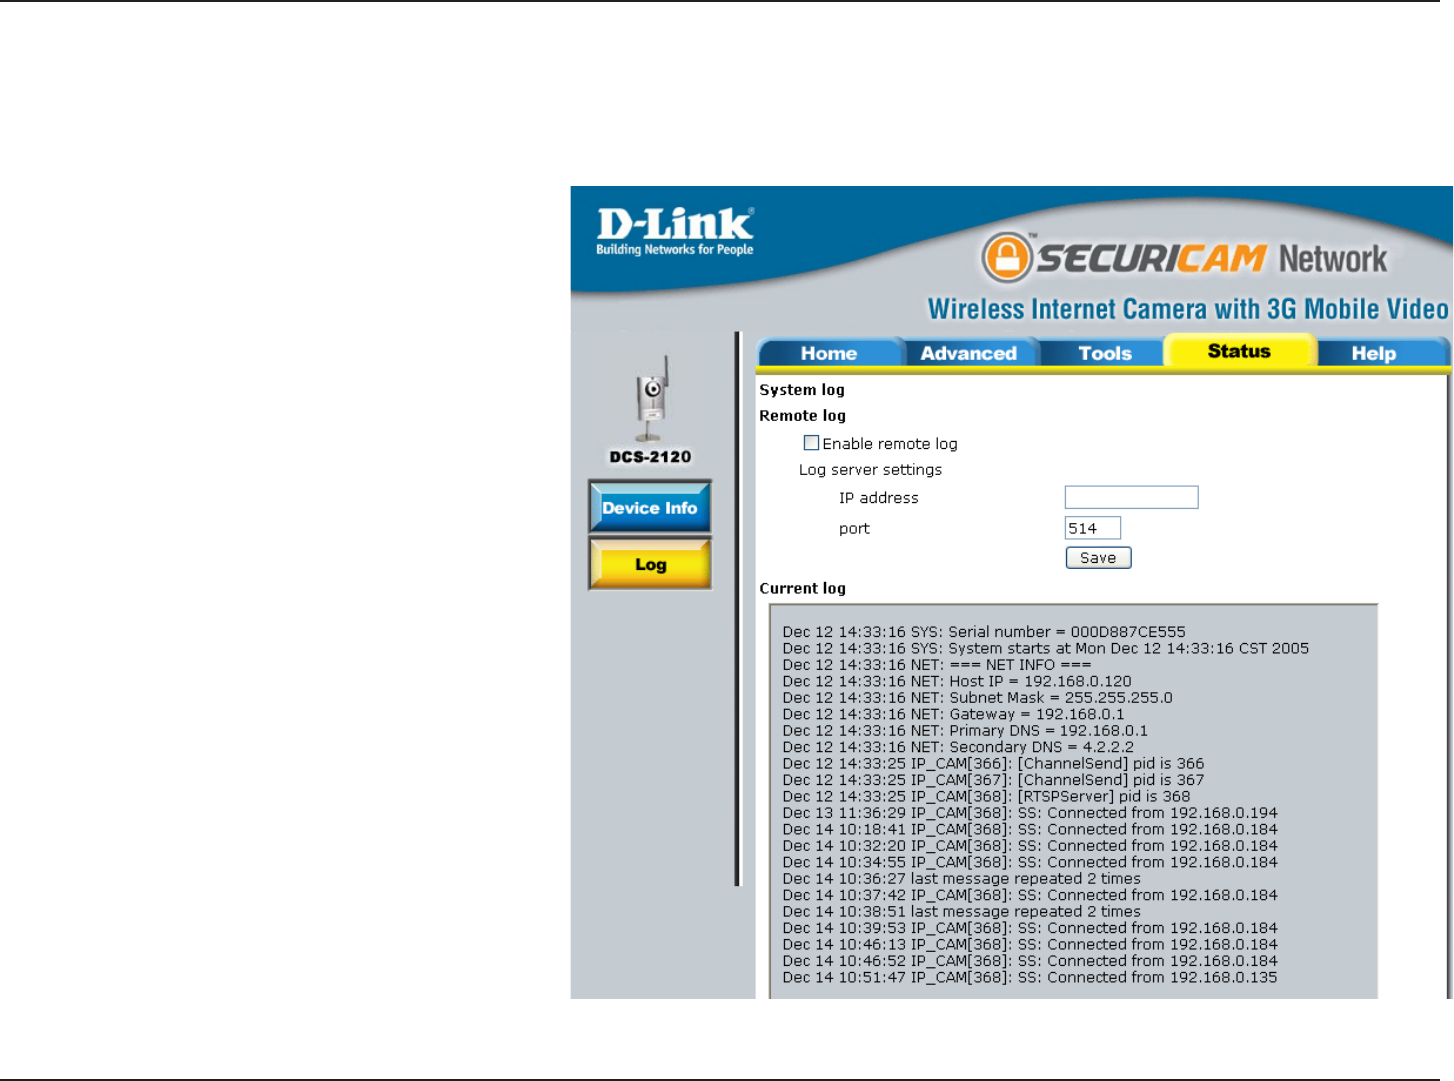Screen dimensions: 1454x1081
Task: Select '[ChannelSend] pid is 366' log line
Action: [994, 764]
